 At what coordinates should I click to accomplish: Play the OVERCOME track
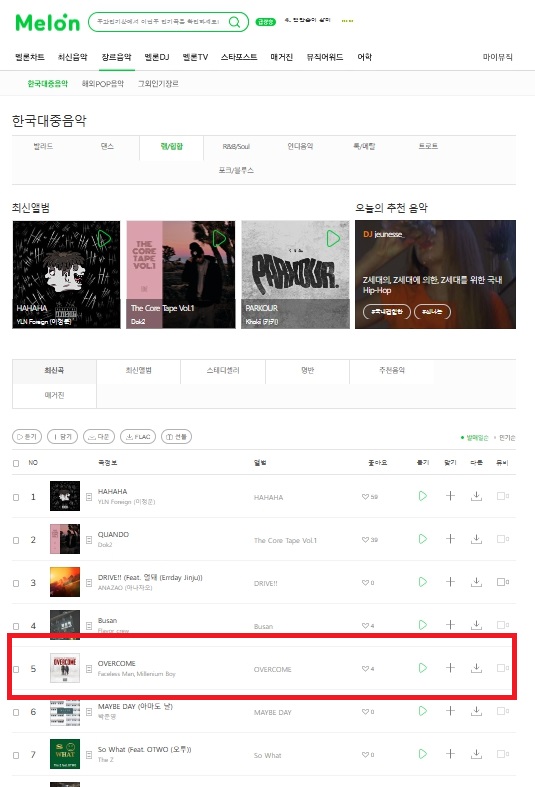click(x=423, y=668)
